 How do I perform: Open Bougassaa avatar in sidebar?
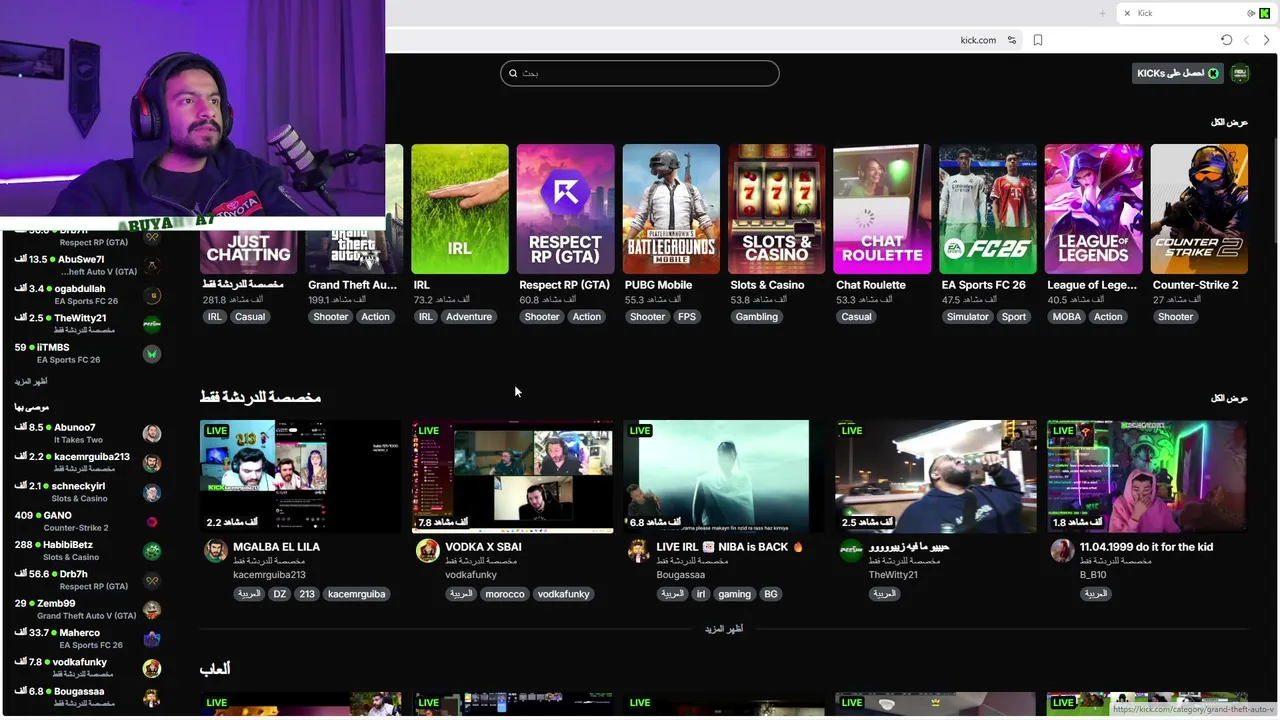coord(152,697)
